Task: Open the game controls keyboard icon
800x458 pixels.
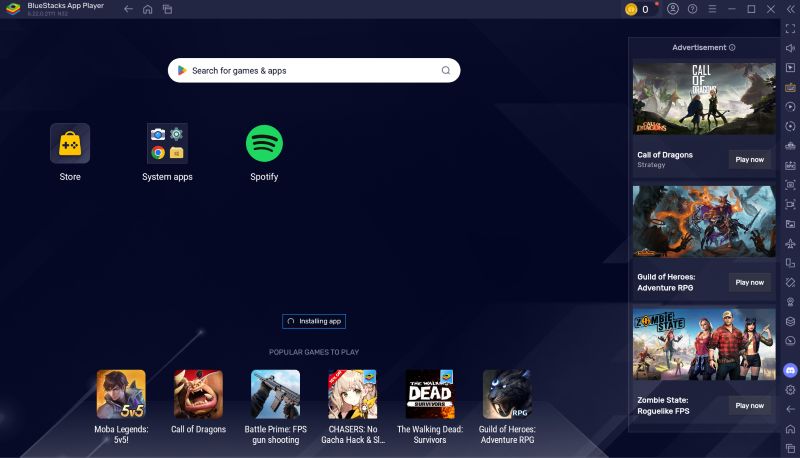Action: (x=790, y=87)
